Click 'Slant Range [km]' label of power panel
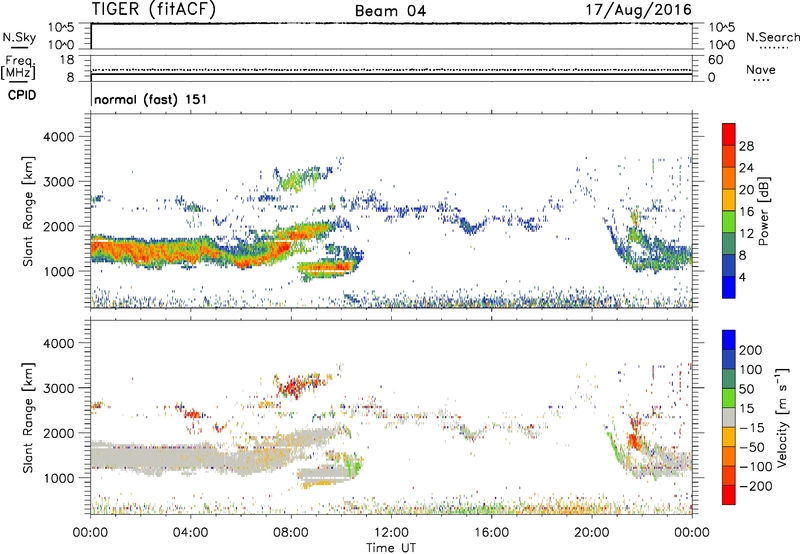 pyautogui.click(x=28, y=211)
